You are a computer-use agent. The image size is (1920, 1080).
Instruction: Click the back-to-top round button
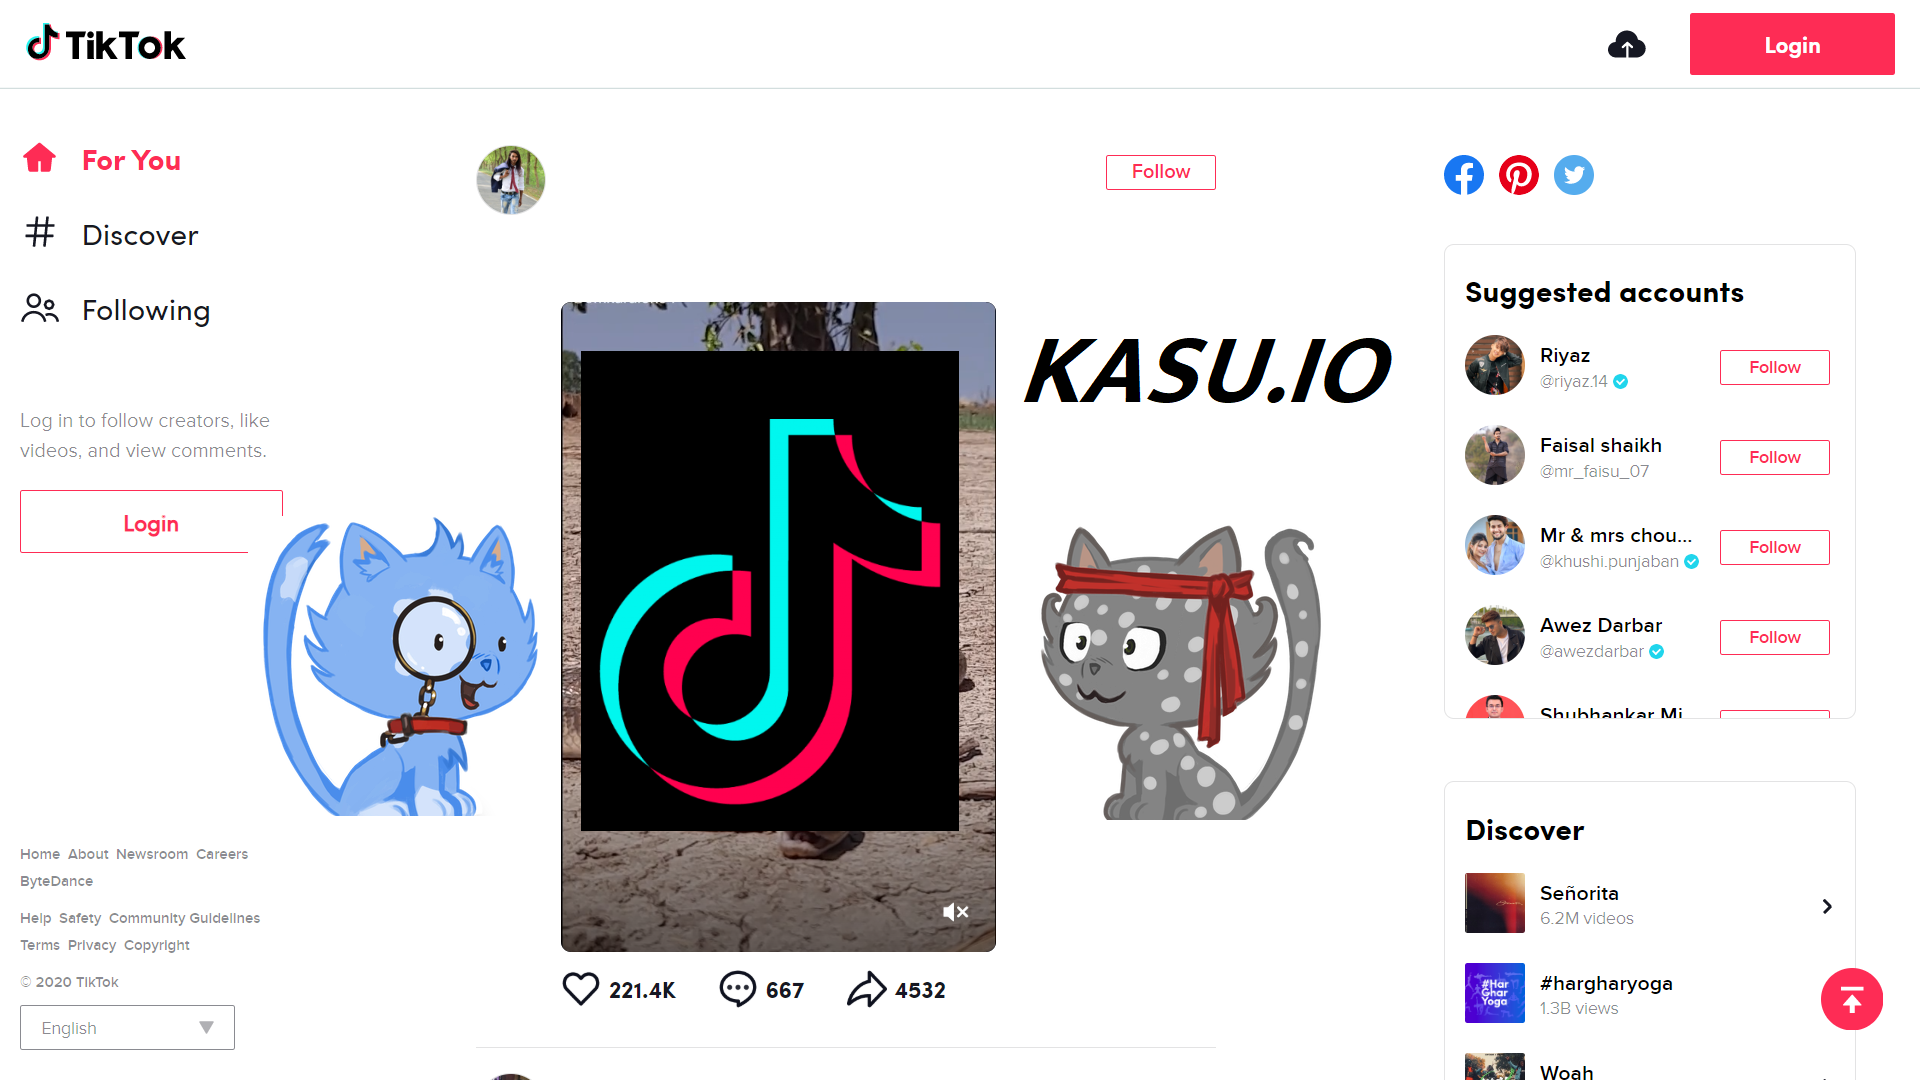point(1852,999)
